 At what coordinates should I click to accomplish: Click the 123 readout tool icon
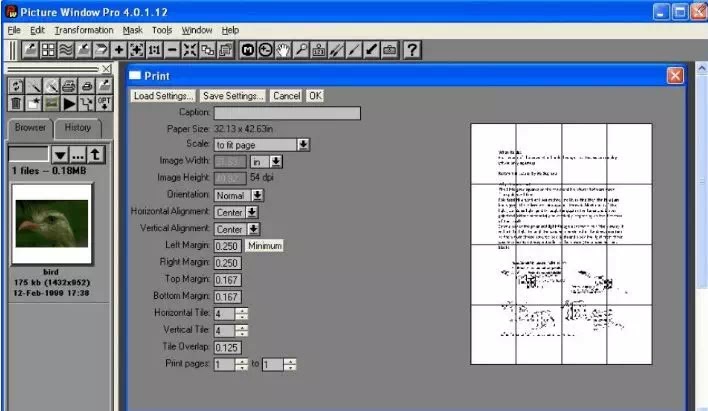[319, 50]
